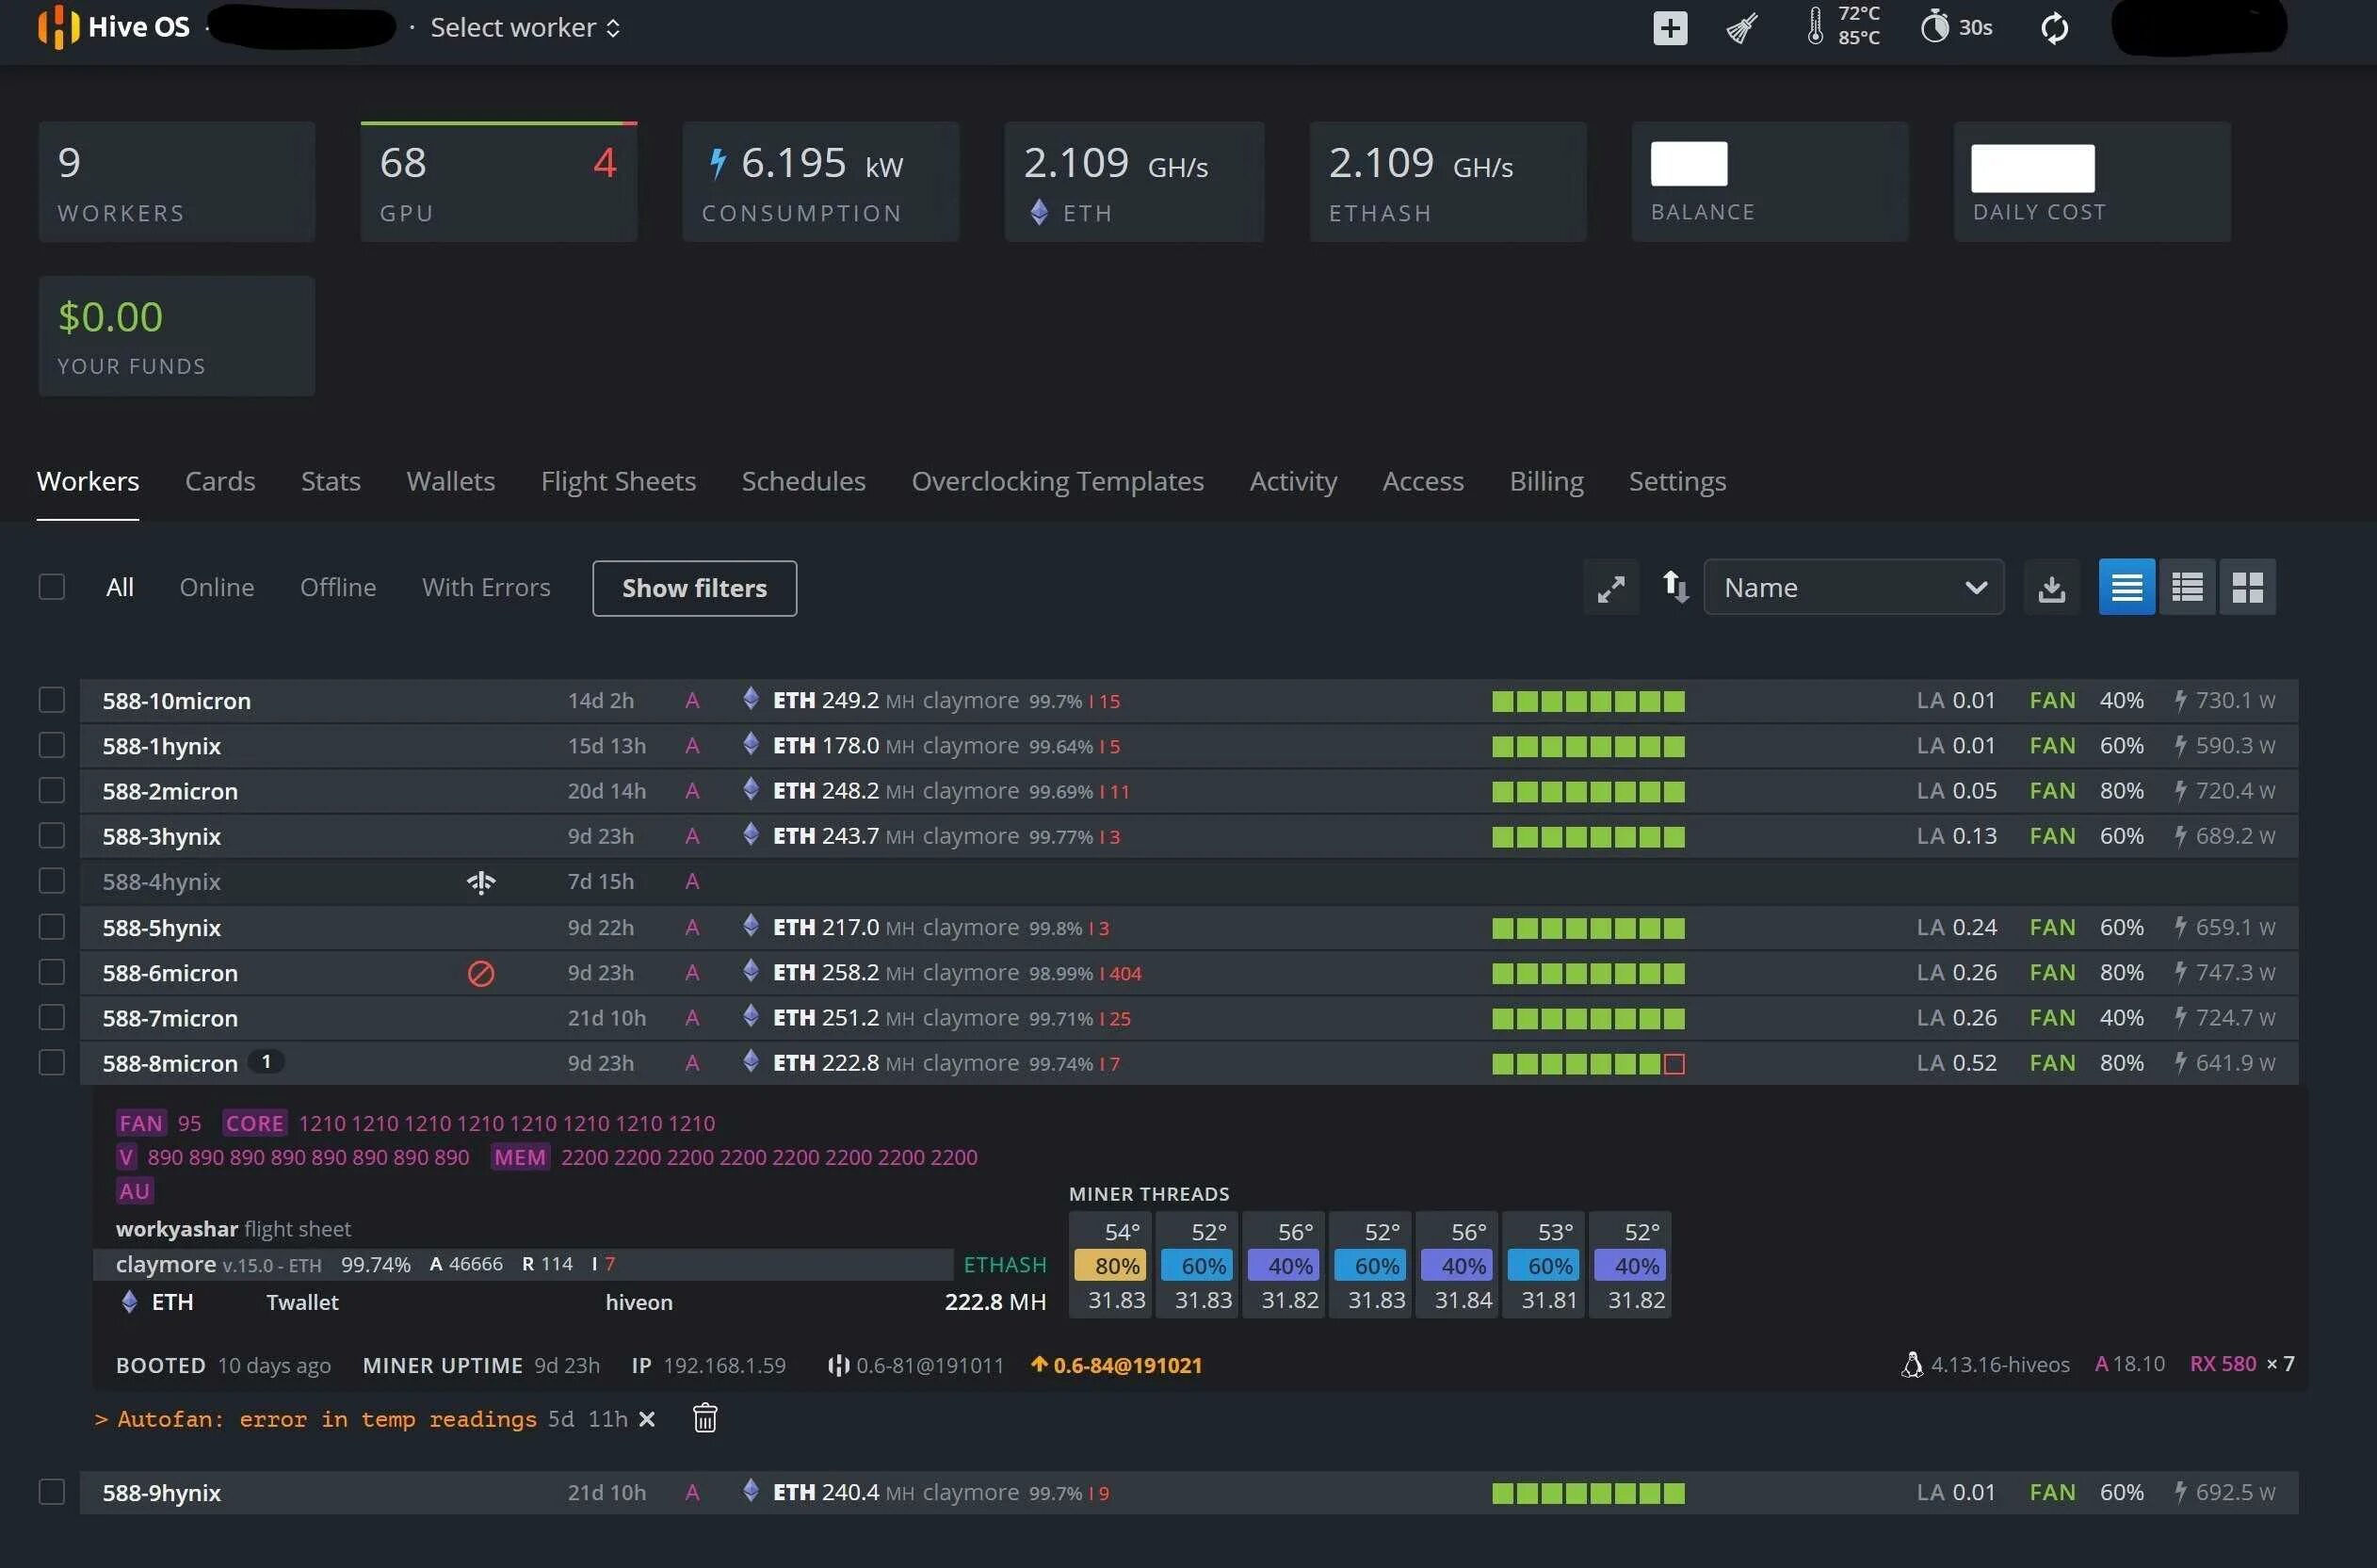
Task: Tick the select-all workers checkbox
Action: click(x=52, y=587)
